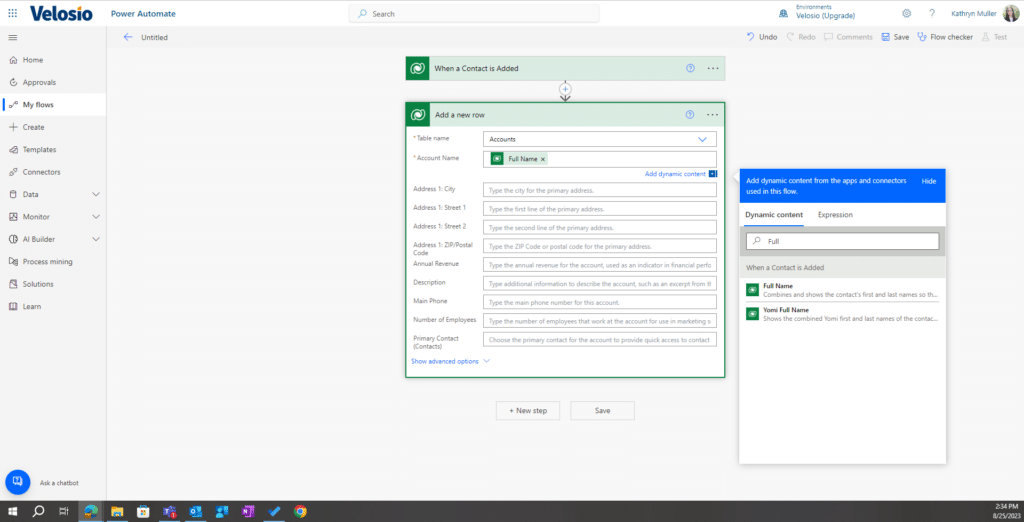Remove the Full Name token from Account Name
This screenshot has width=1024, height=522.
[543, 159]
